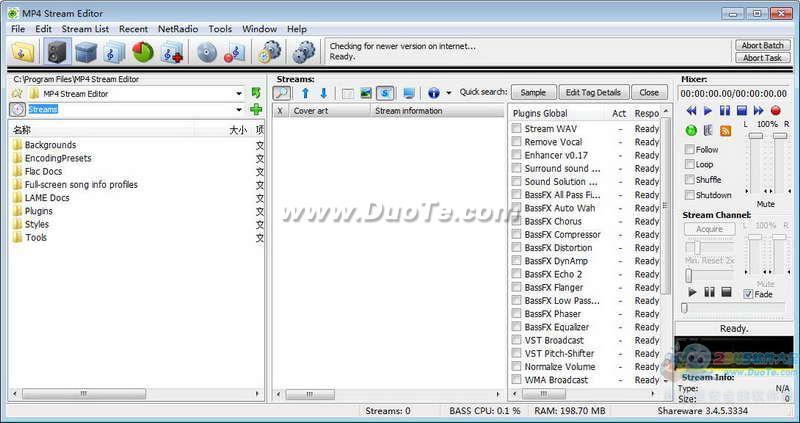Open the Edit menu
This screenshot has width=800, height=423.
[x=43, y=29]
